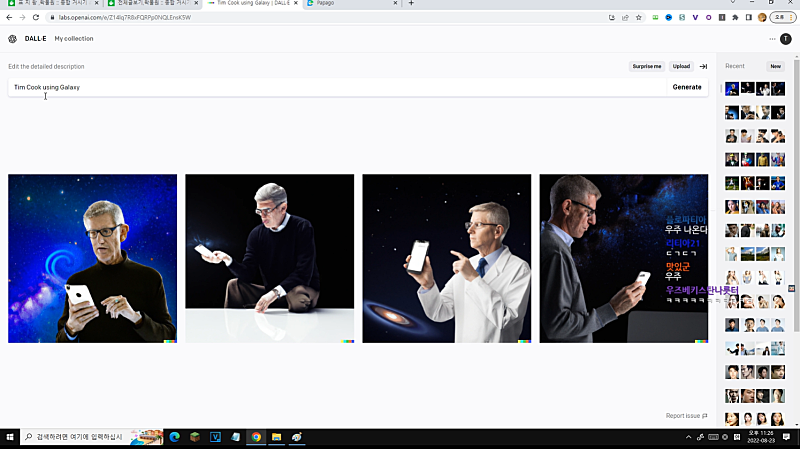Open File Explorer from the taskbar
Screen dimensions: 800x449
(276, 437)
